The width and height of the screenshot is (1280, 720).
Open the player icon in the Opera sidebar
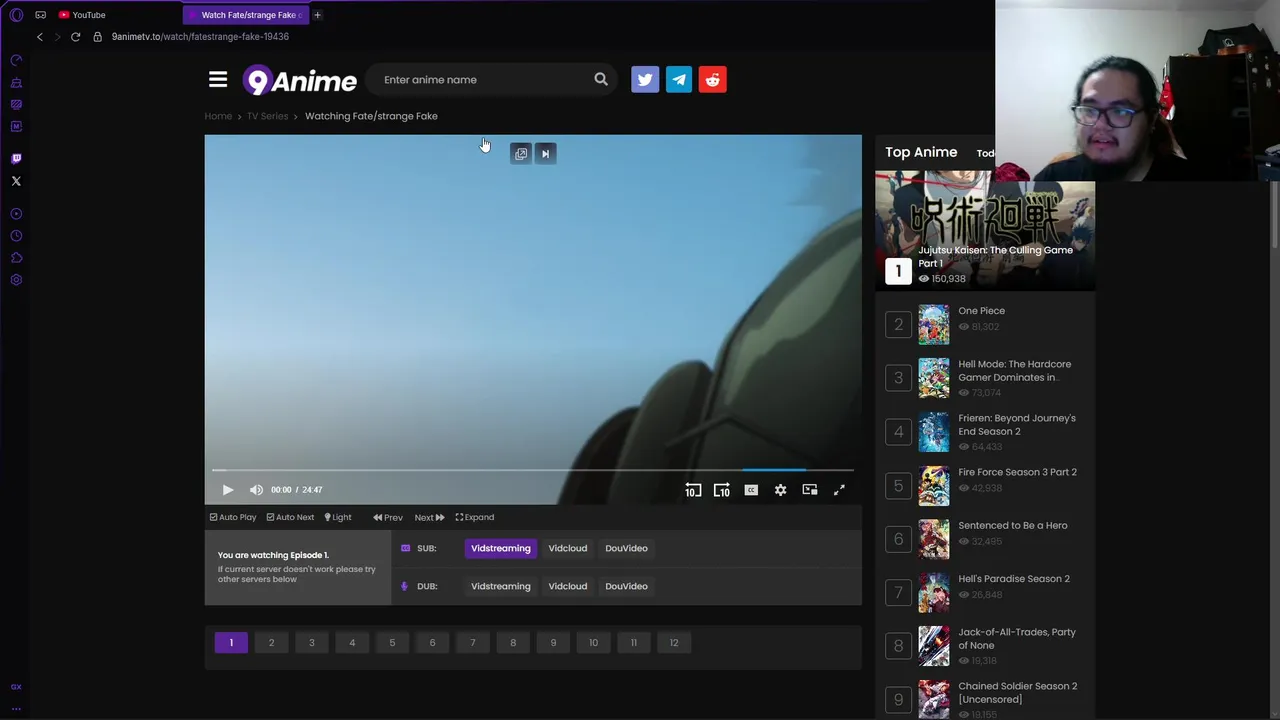click(16, 214)
